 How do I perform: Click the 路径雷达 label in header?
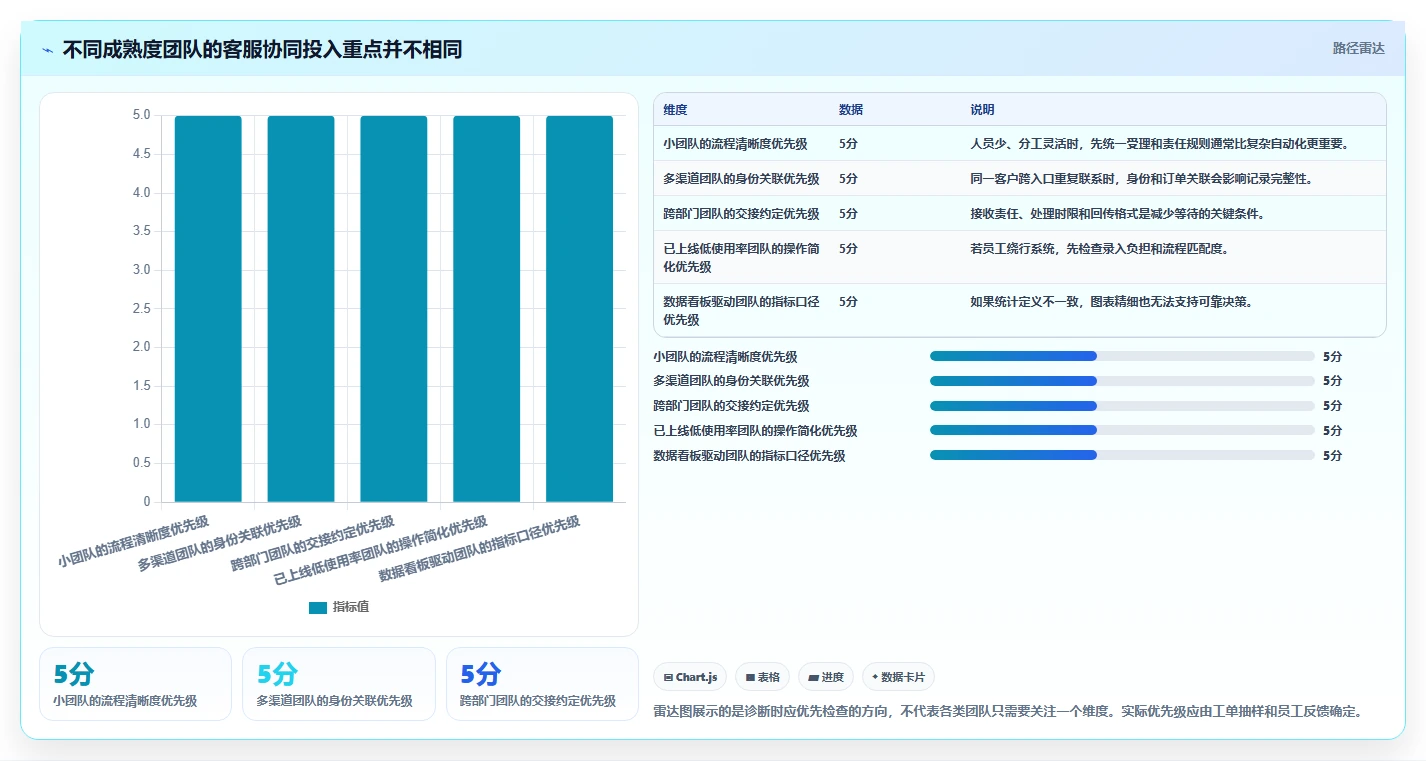[x=1358, y=48]
